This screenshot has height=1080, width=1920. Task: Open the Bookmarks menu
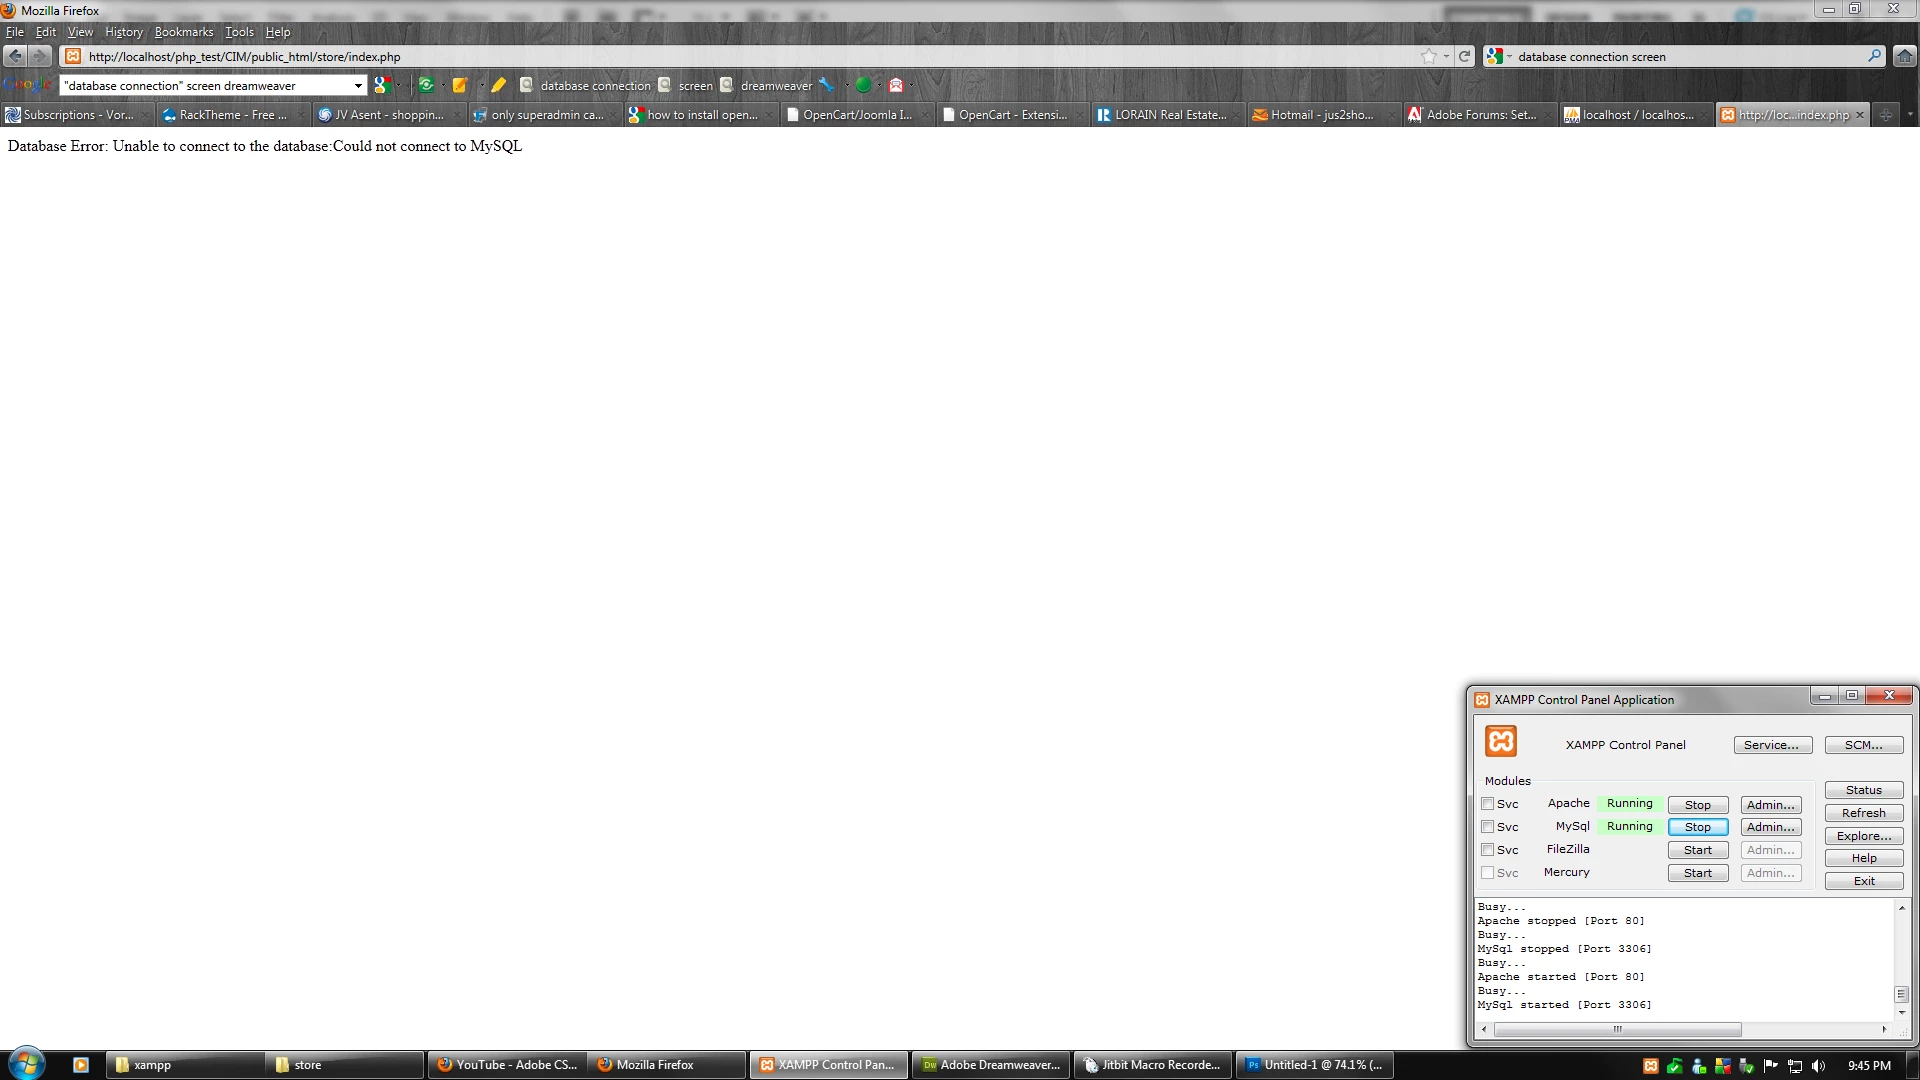[x=183, y=32]
